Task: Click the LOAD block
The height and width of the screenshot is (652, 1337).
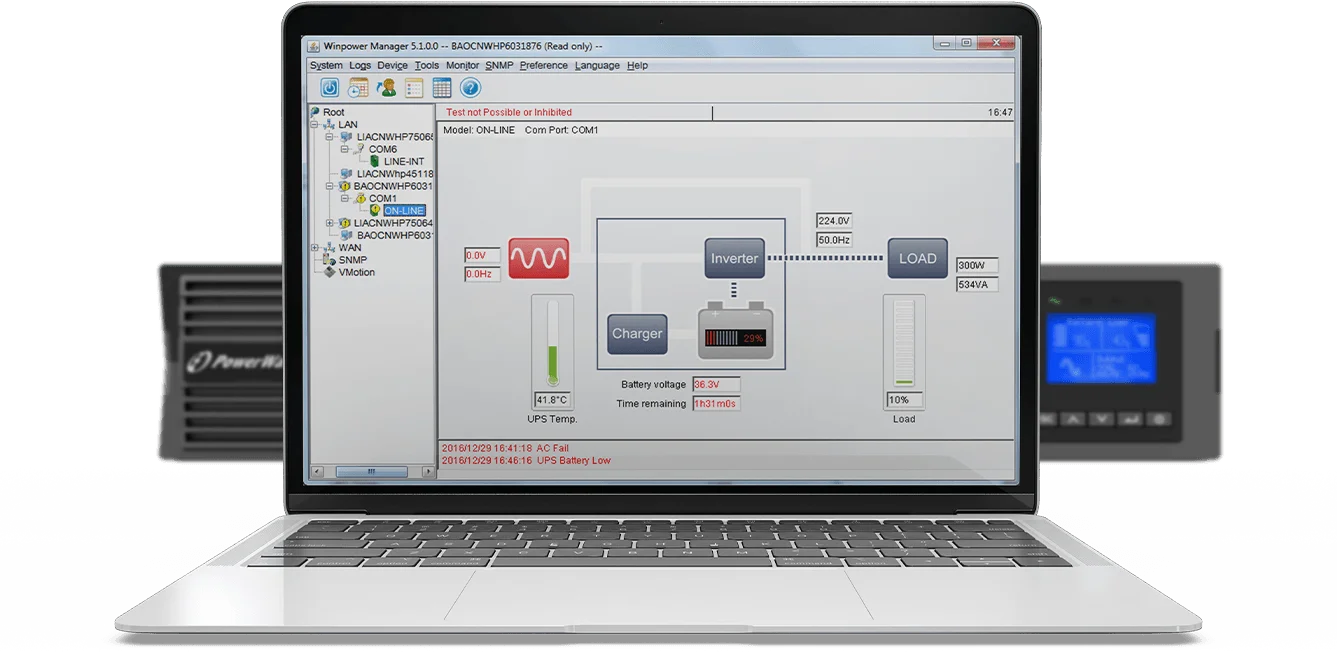Action: 917,258
